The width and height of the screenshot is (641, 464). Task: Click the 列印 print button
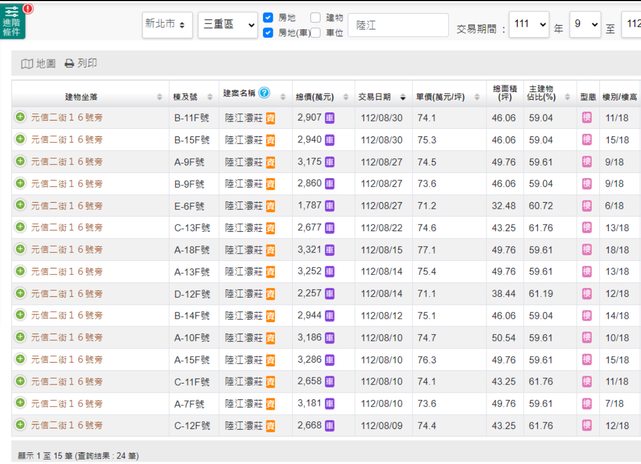pos(81,63)
